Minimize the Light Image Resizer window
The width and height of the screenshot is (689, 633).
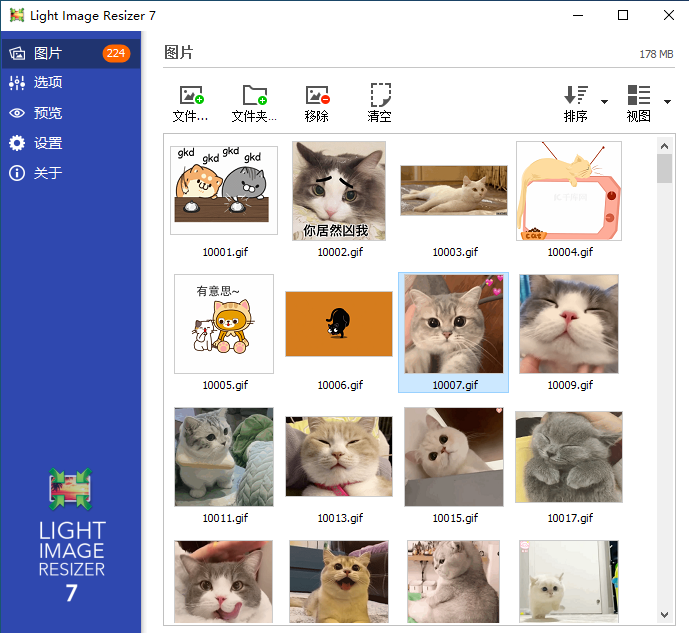[x=578, y=15]
